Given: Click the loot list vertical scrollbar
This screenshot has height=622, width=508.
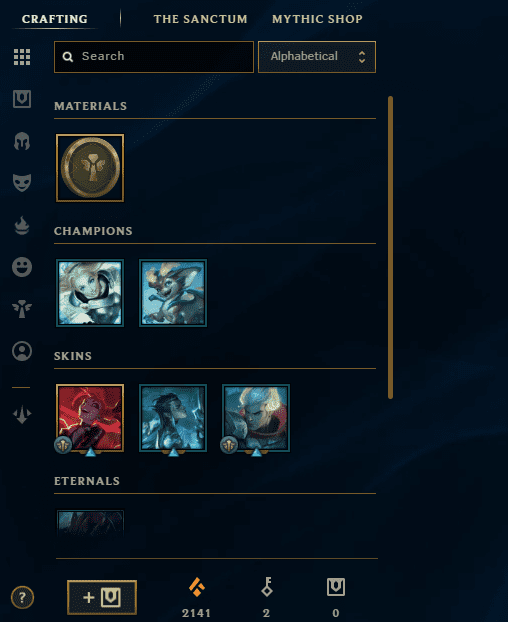Looking at the screenshot, I should click(390, 247).
